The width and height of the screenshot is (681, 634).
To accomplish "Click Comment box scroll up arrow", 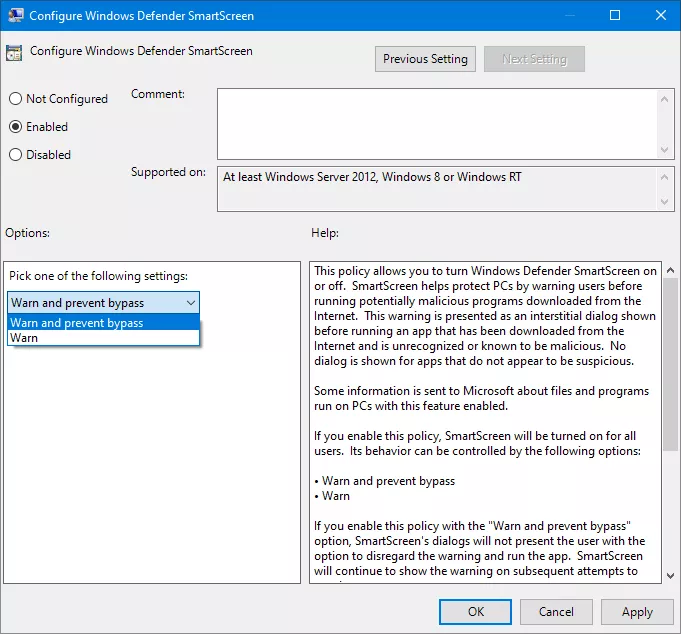I will coord(664,99).
